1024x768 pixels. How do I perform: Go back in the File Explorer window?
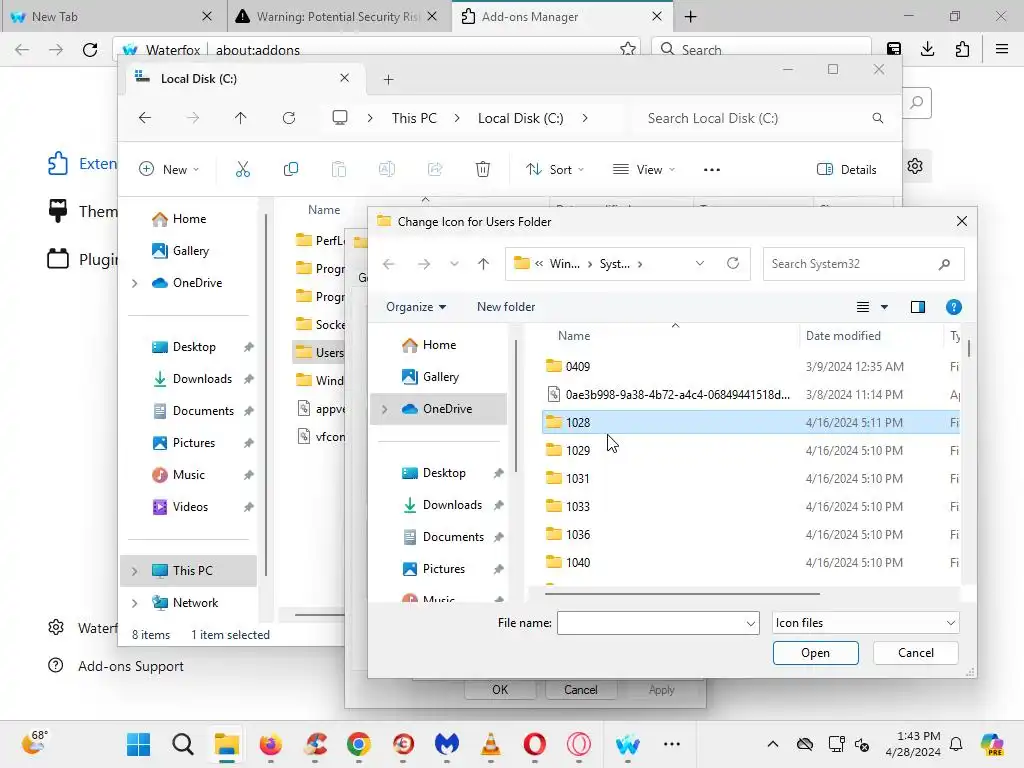[145, 118]
